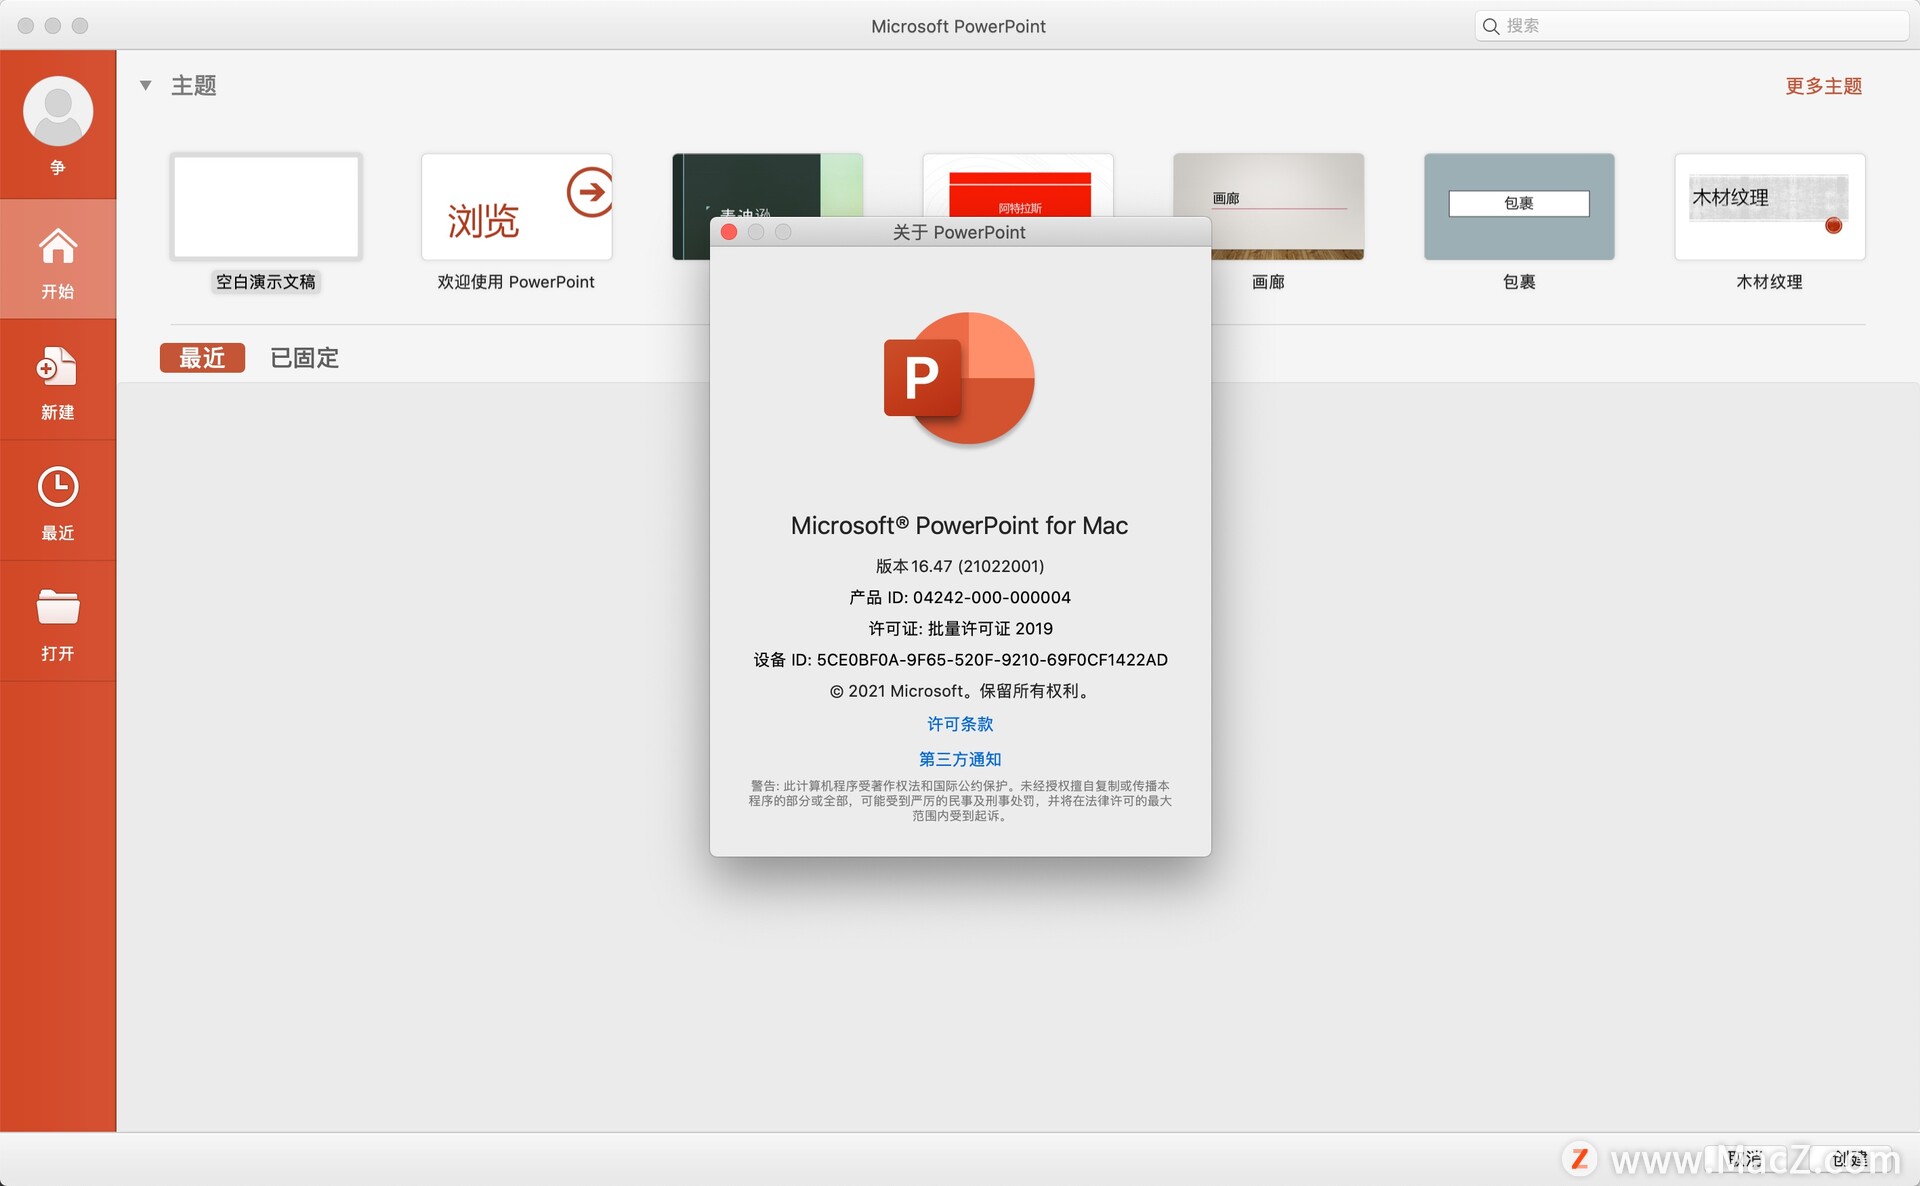Click the search magnifier icon
The width and height of the screenshot is (1920, 1186).
pos(1490,26)
